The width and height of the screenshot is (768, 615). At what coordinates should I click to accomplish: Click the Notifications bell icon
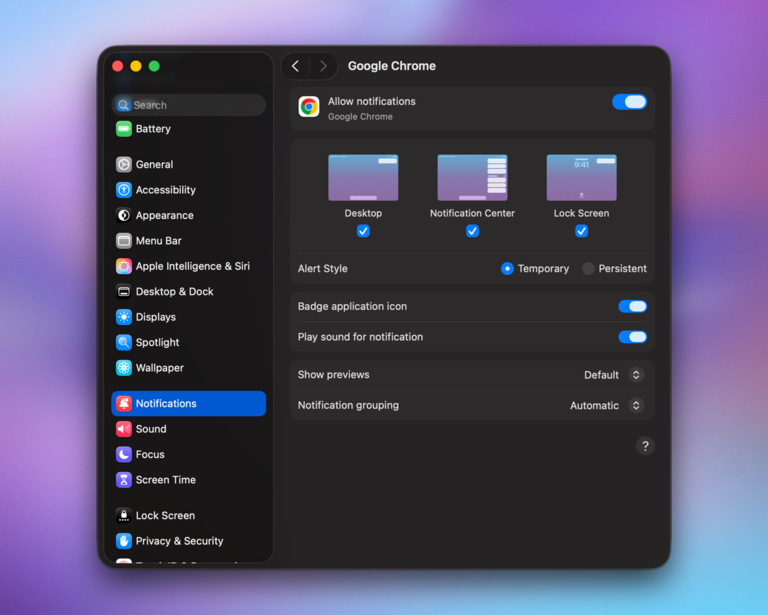123,403
